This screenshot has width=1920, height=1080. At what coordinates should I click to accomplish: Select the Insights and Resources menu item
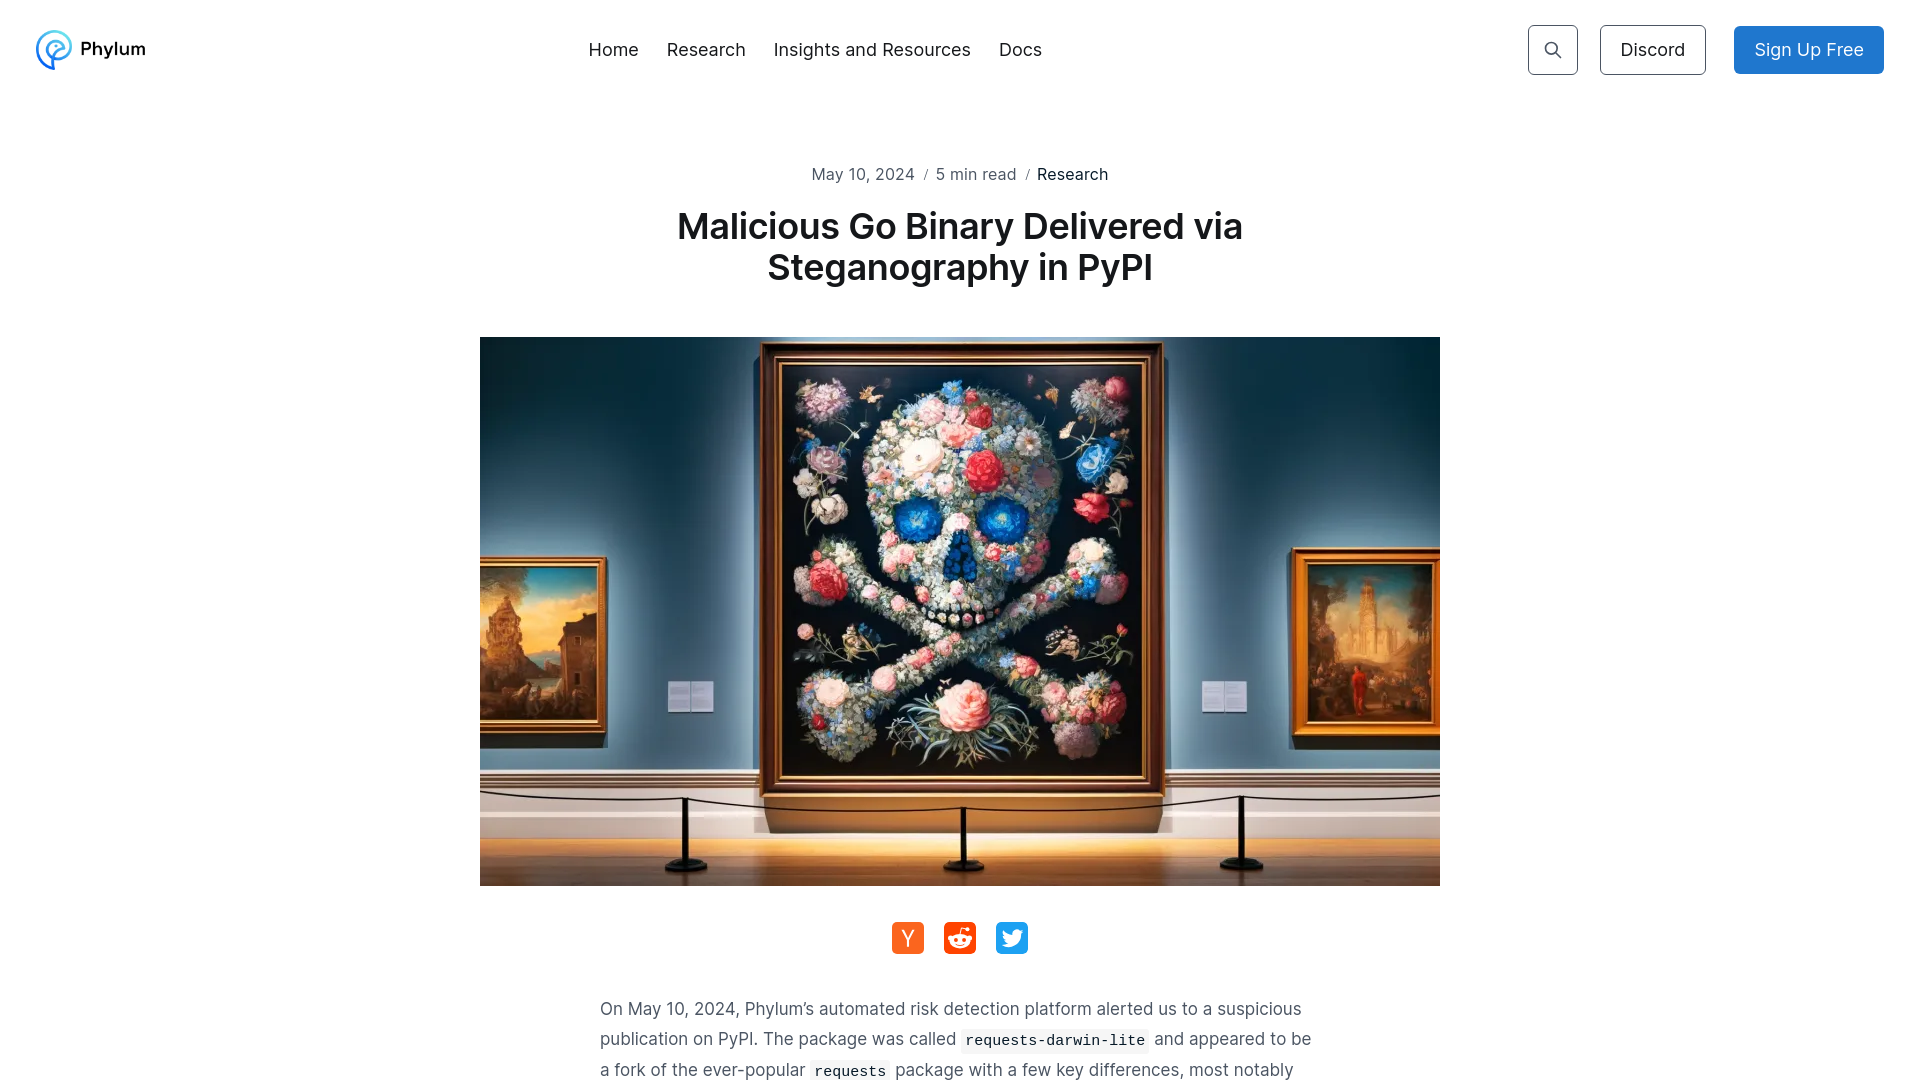pos(872,49)
